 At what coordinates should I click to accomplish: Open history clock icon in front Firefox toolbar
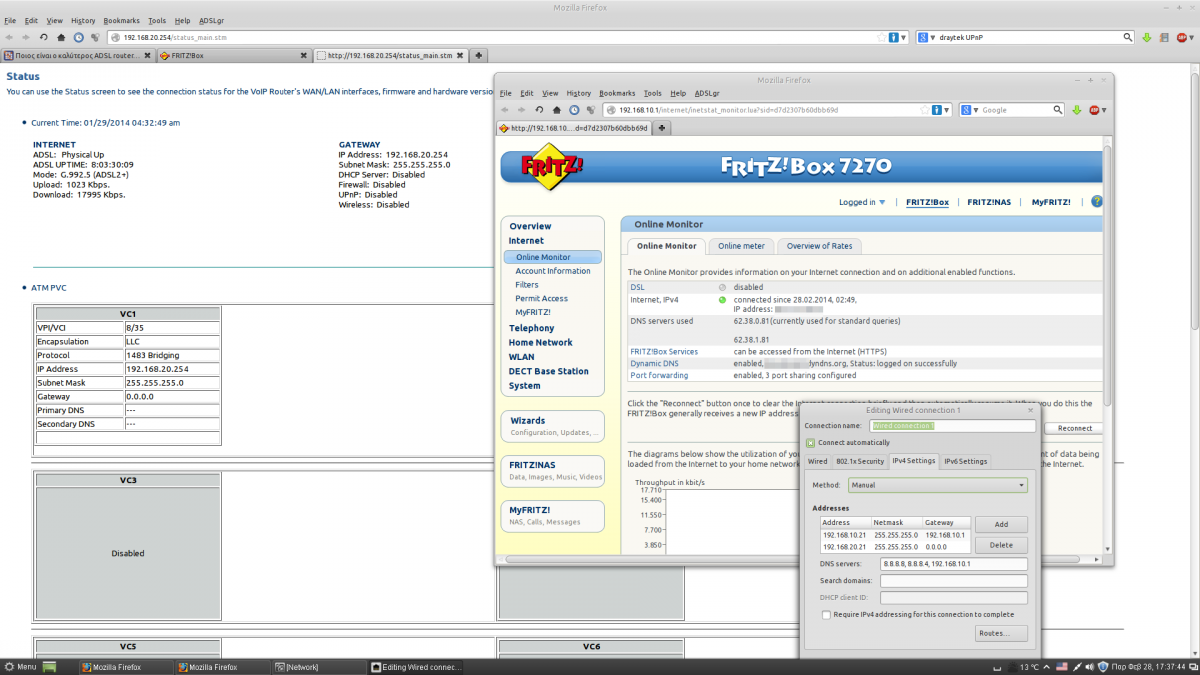pos(574,109)
